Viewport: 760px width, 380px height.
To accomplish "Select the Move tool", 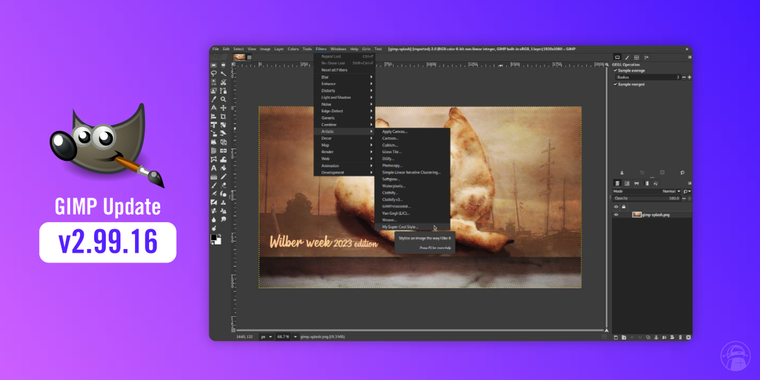I will click(x=223, y=108).
